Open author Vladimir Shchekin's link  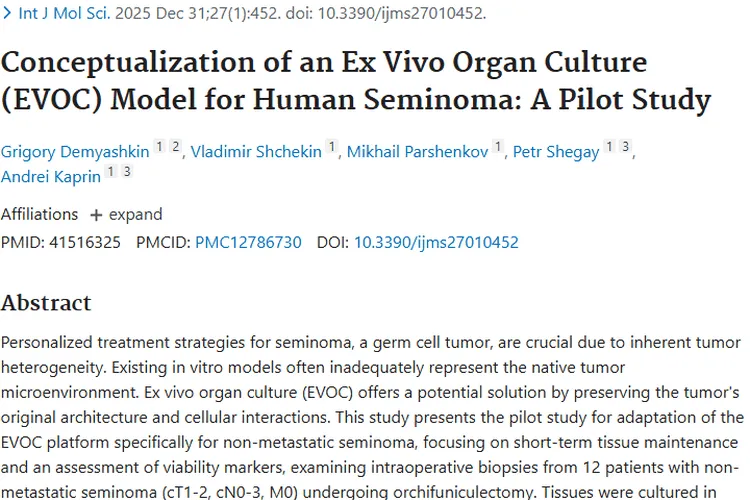257,152
